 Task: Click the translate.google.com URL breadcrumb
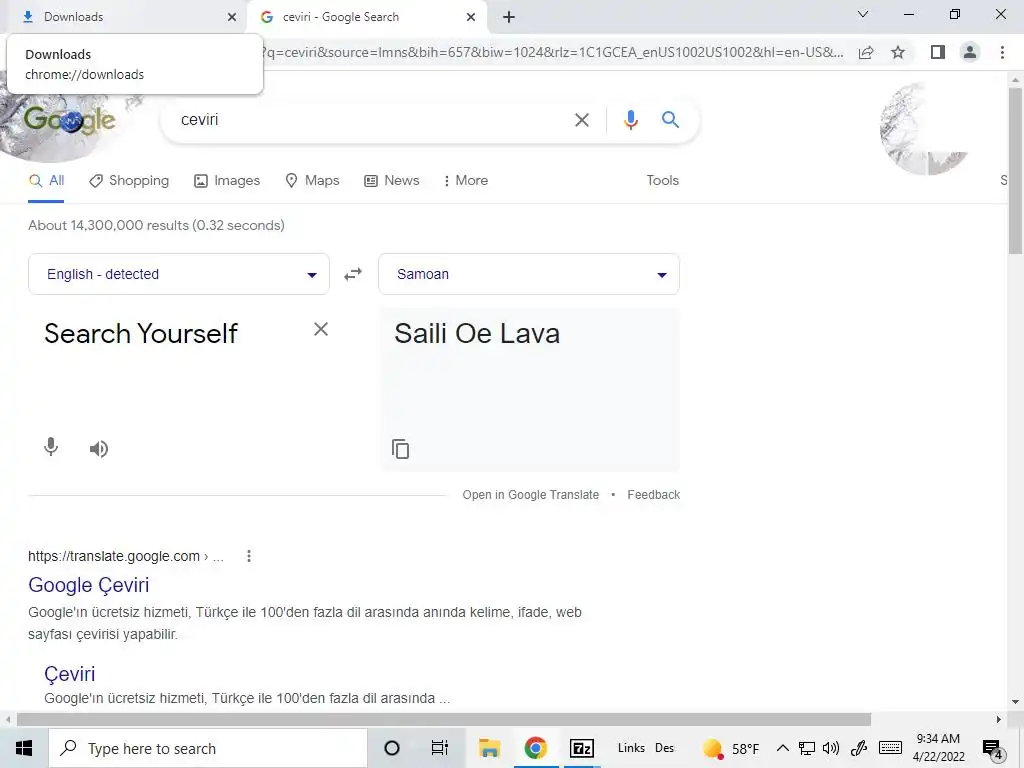[125, 556]
